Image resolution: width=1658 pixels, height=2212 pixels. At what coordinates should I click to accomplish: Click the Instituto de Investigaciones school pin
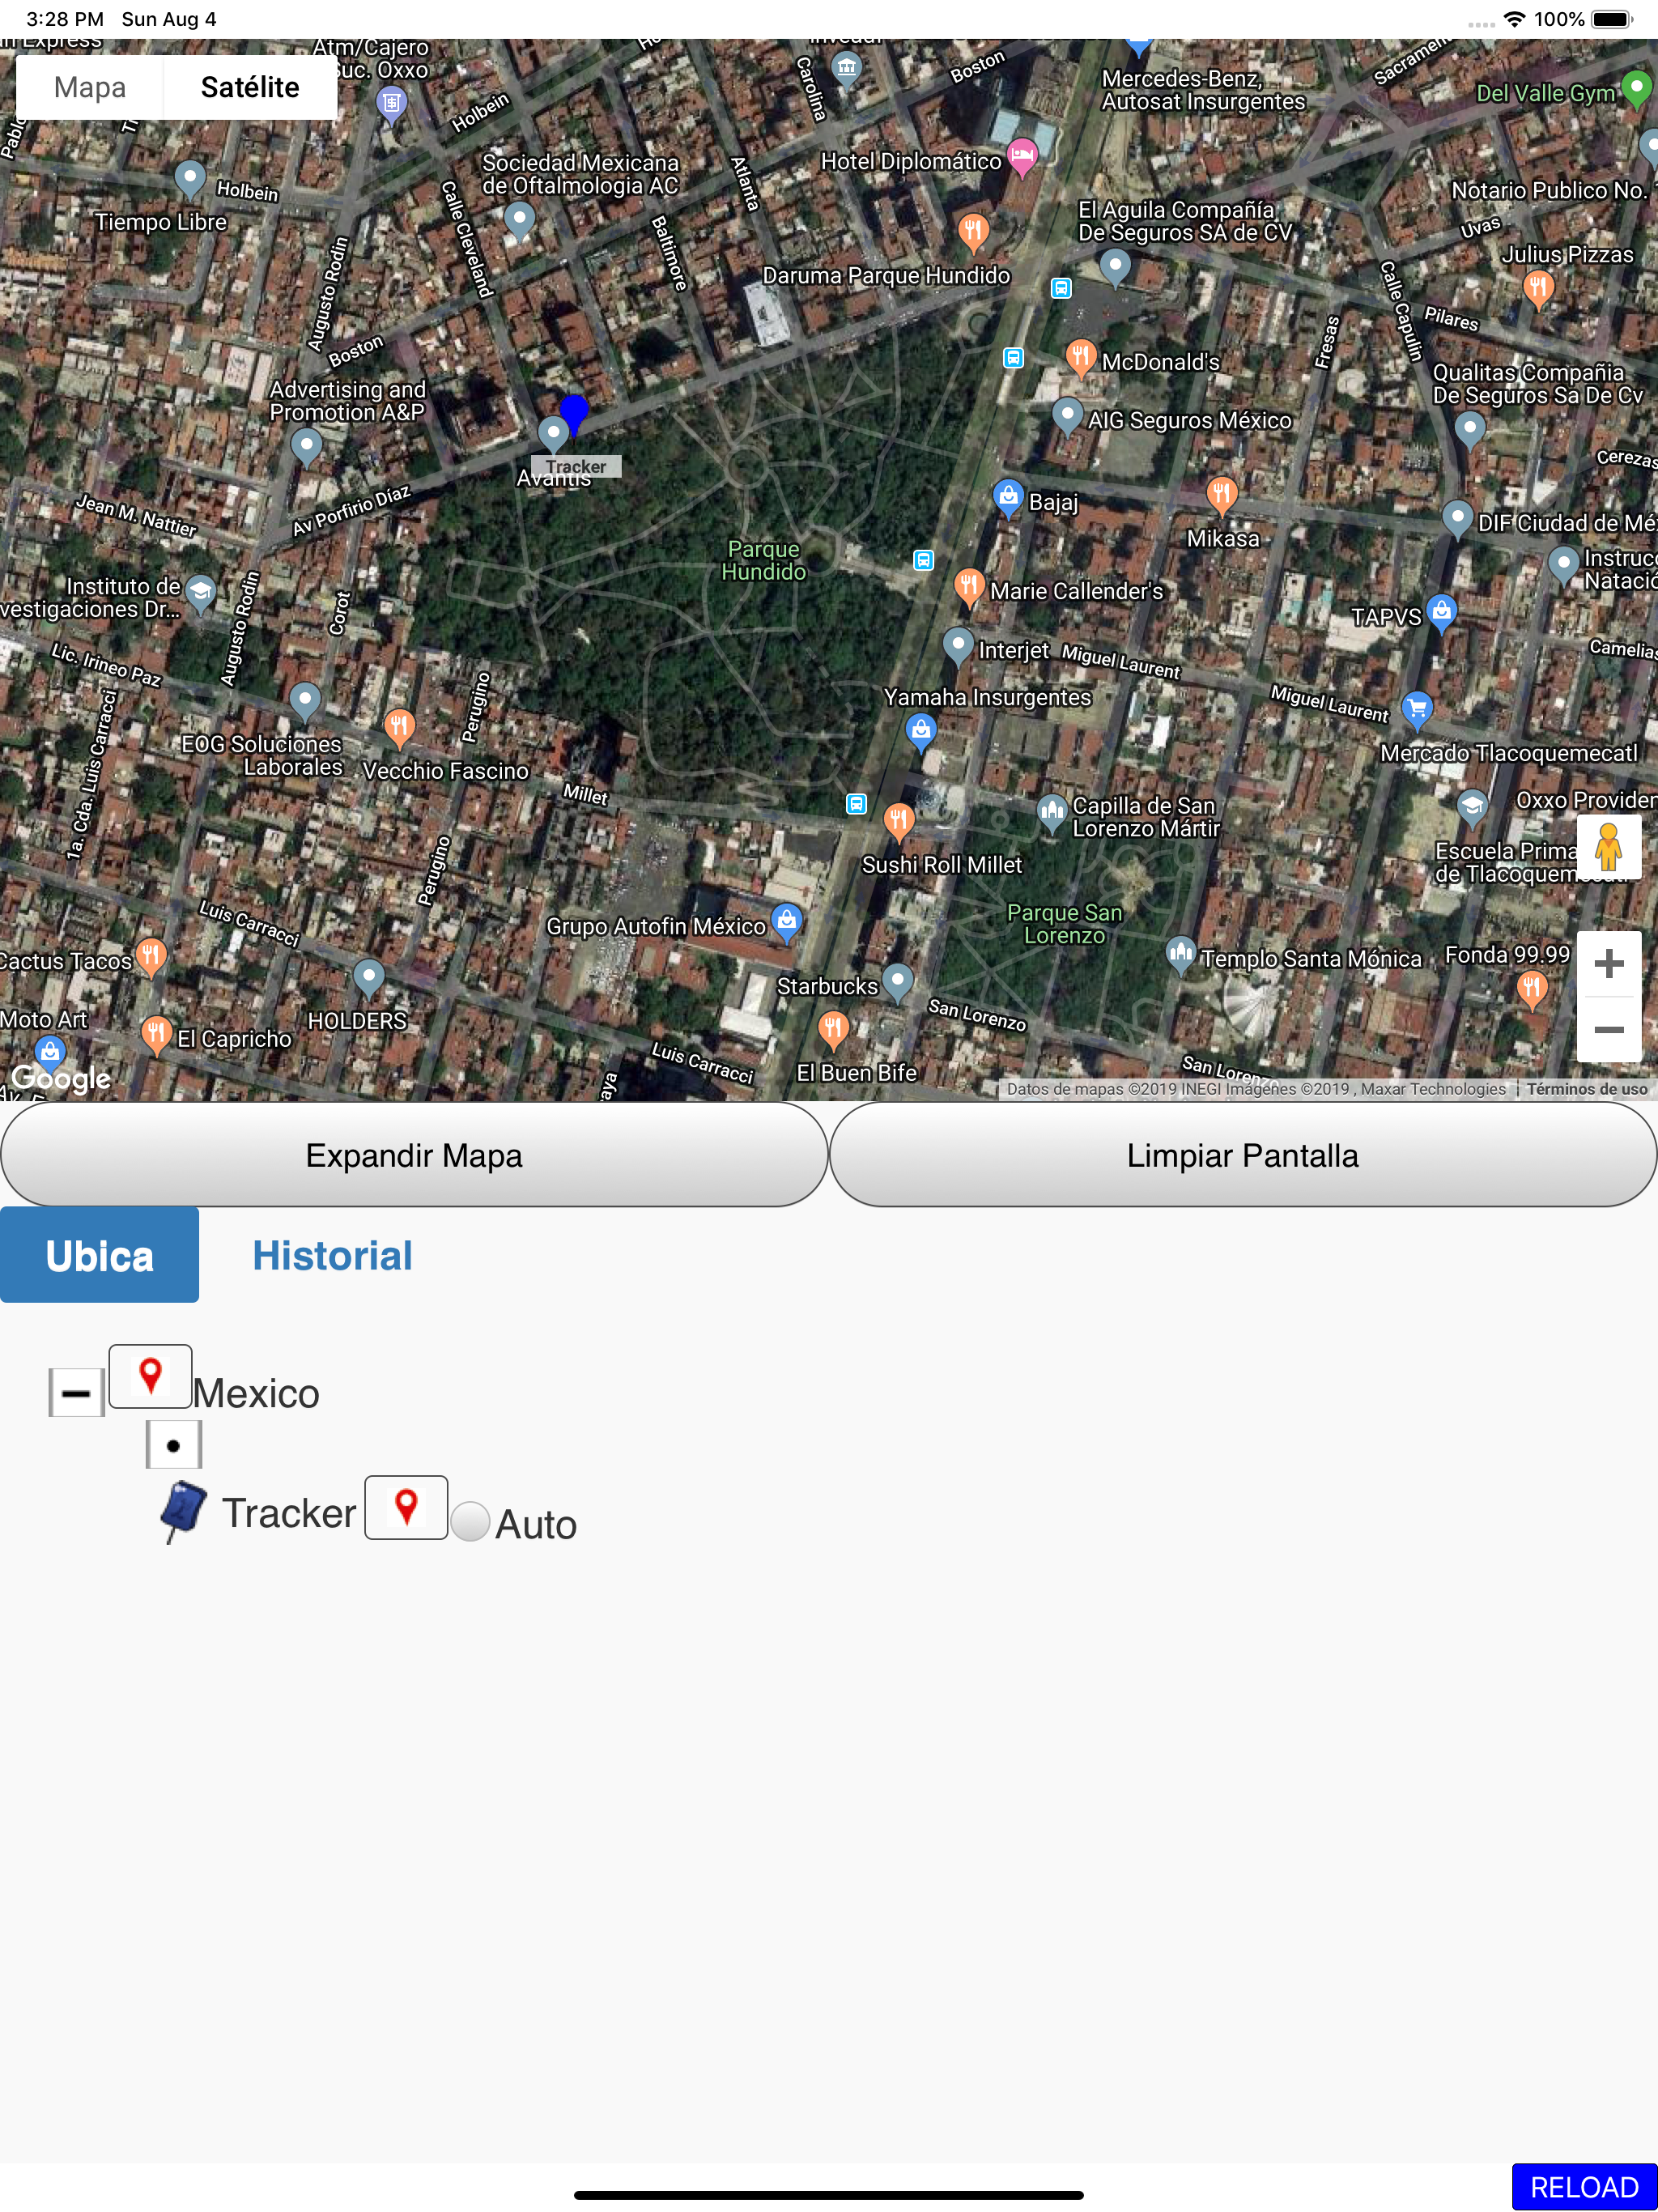pyautogui.click(x=201, y=593)
